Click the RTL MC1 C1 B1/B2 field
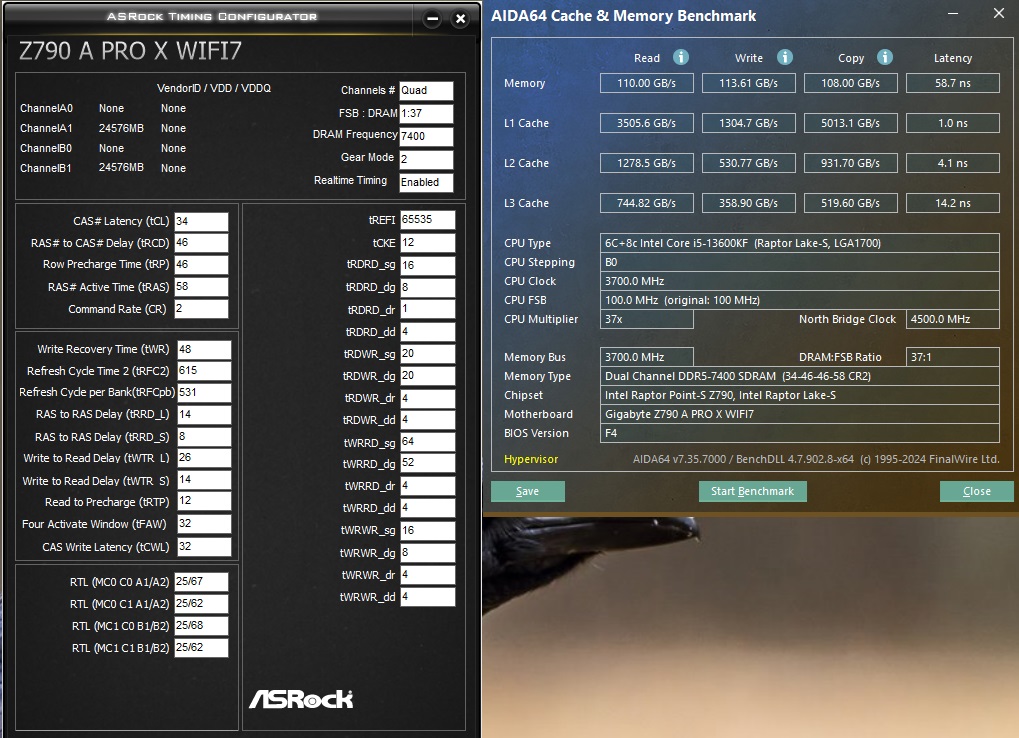The width and height of the screenshot is (1019, 738). point(201,648)
